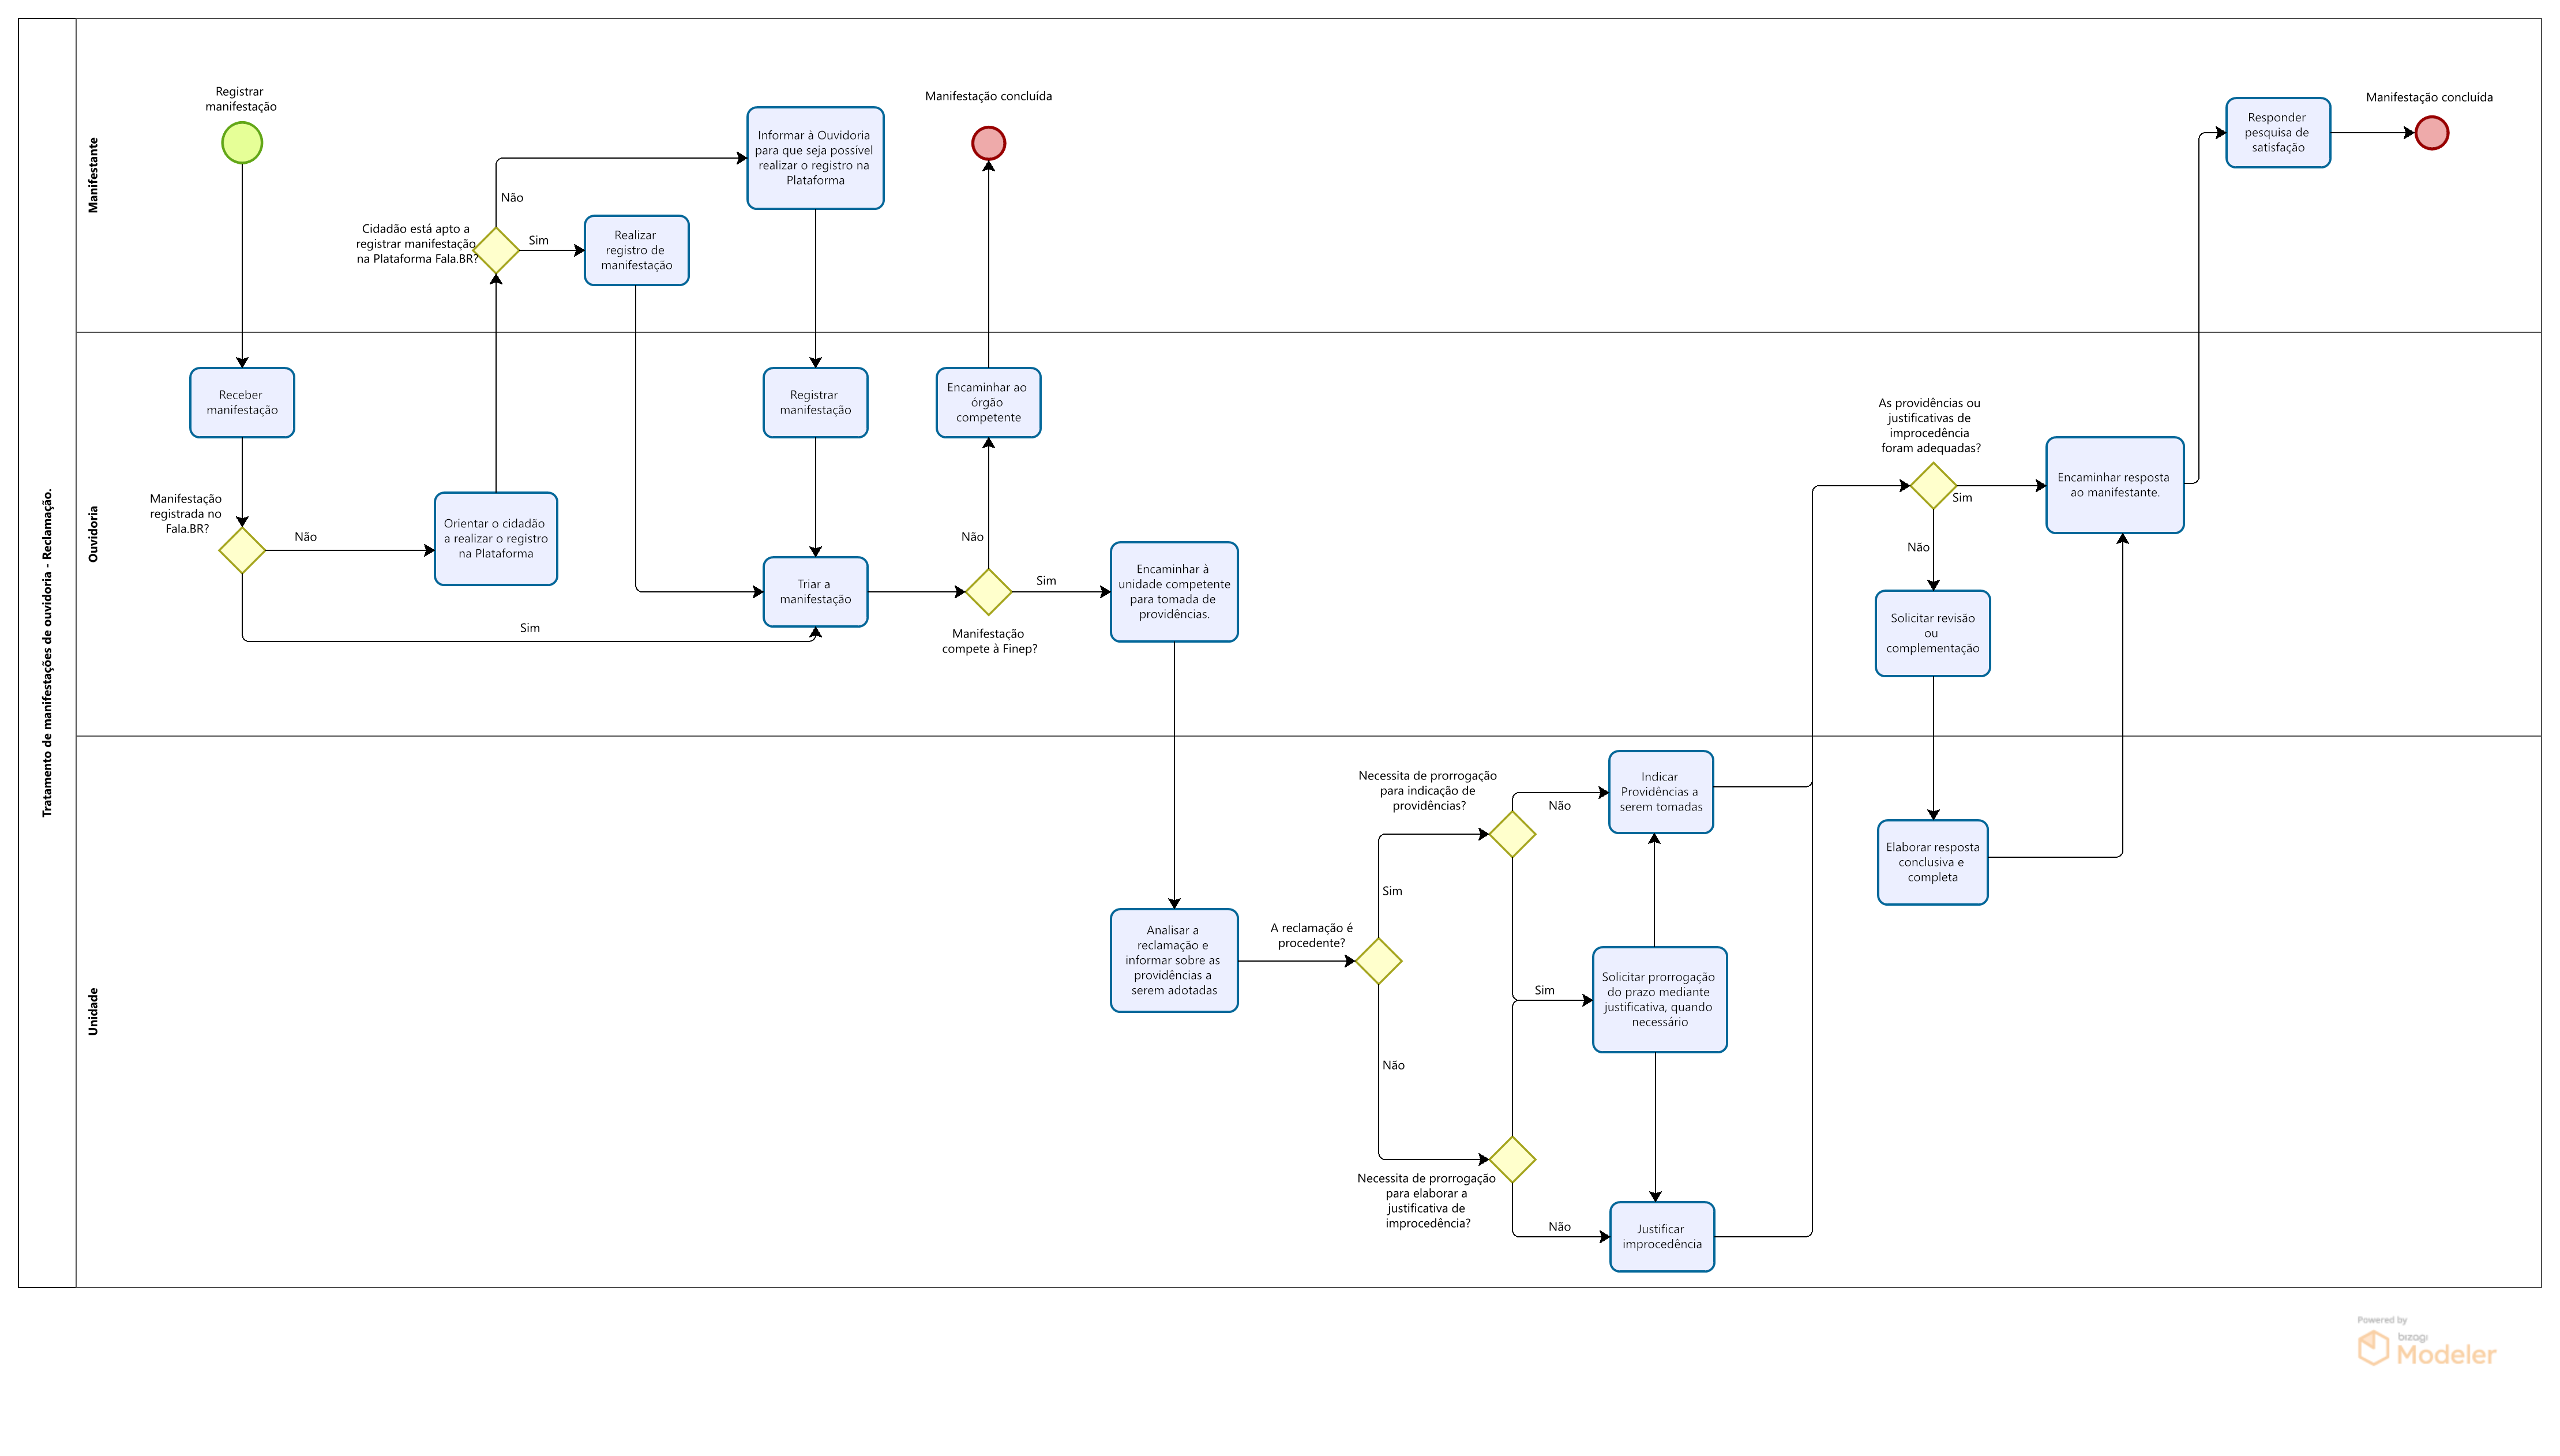This screenshot has width=2560, height=1456.
Task: Select the 'A reclamação é procedente?' gateway diamond
Action: 1378,961
